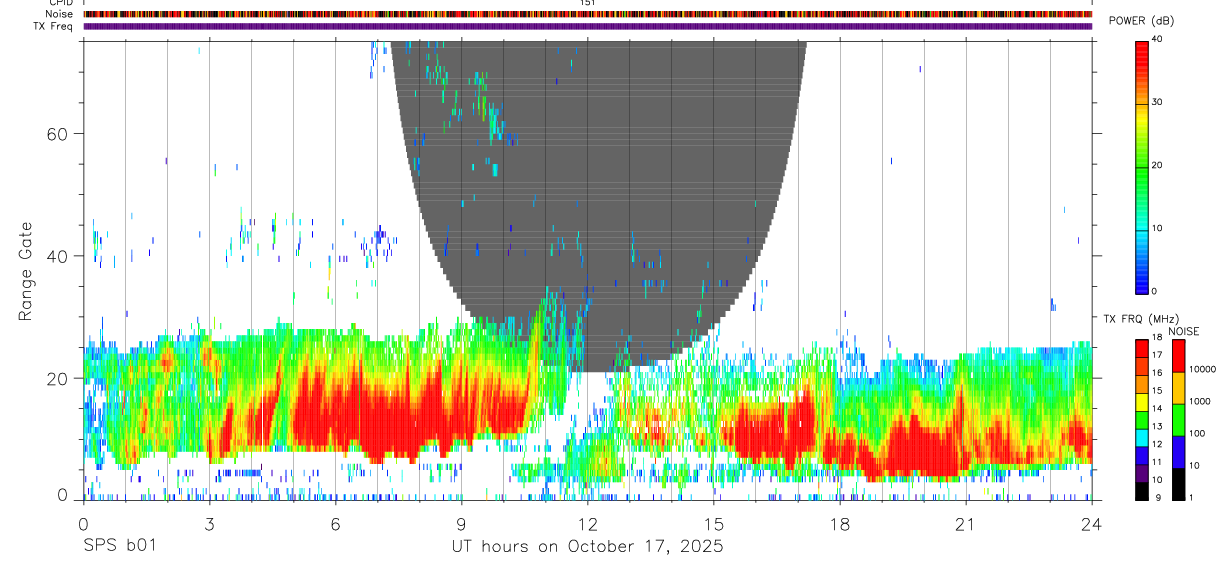This screenshot has width=1228, height=567.
Task: Click x-axis tick label '21'
Action: (x=966, y=524)
